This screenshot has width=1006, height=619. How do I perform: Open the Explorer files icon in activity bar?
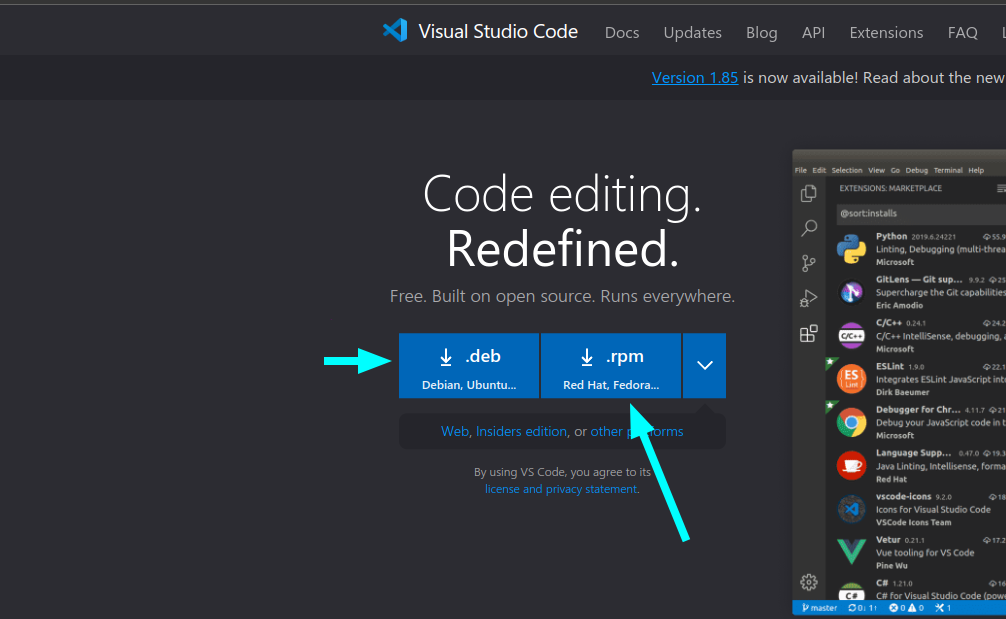(x=808, y=193)
